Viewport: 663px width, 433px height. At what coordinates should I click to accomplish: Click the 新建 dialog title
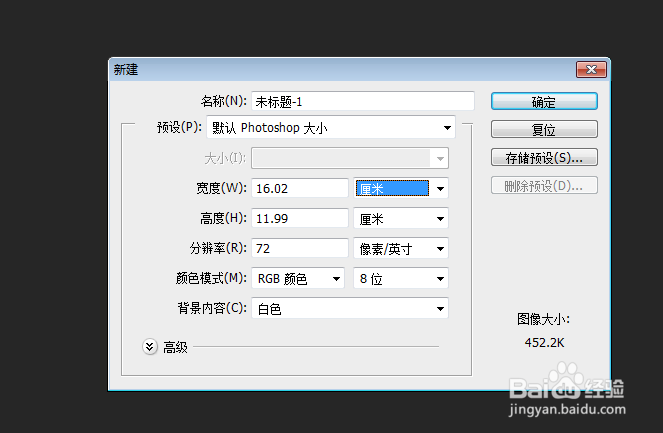pos(126,69)
